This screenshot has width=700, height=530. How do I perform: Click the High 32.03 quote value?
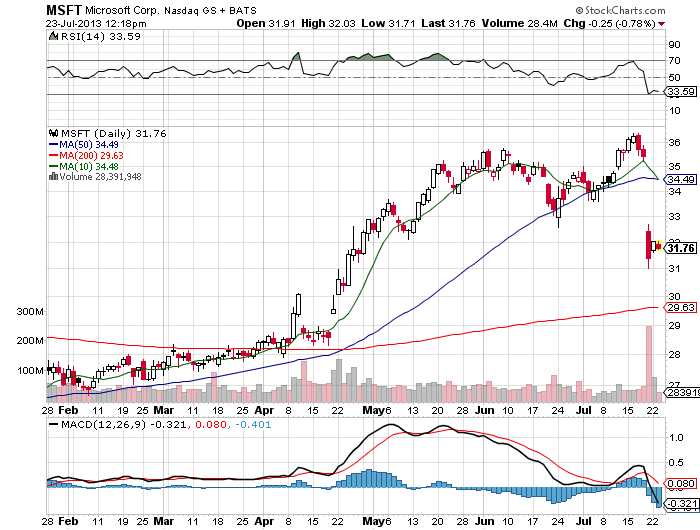[x=328, y=23]
